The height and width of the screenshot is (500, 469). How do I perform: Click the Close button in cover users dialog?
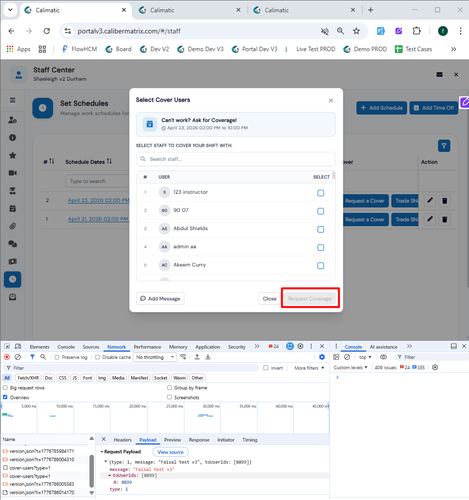pyautogui.click(x=269, y=298)
